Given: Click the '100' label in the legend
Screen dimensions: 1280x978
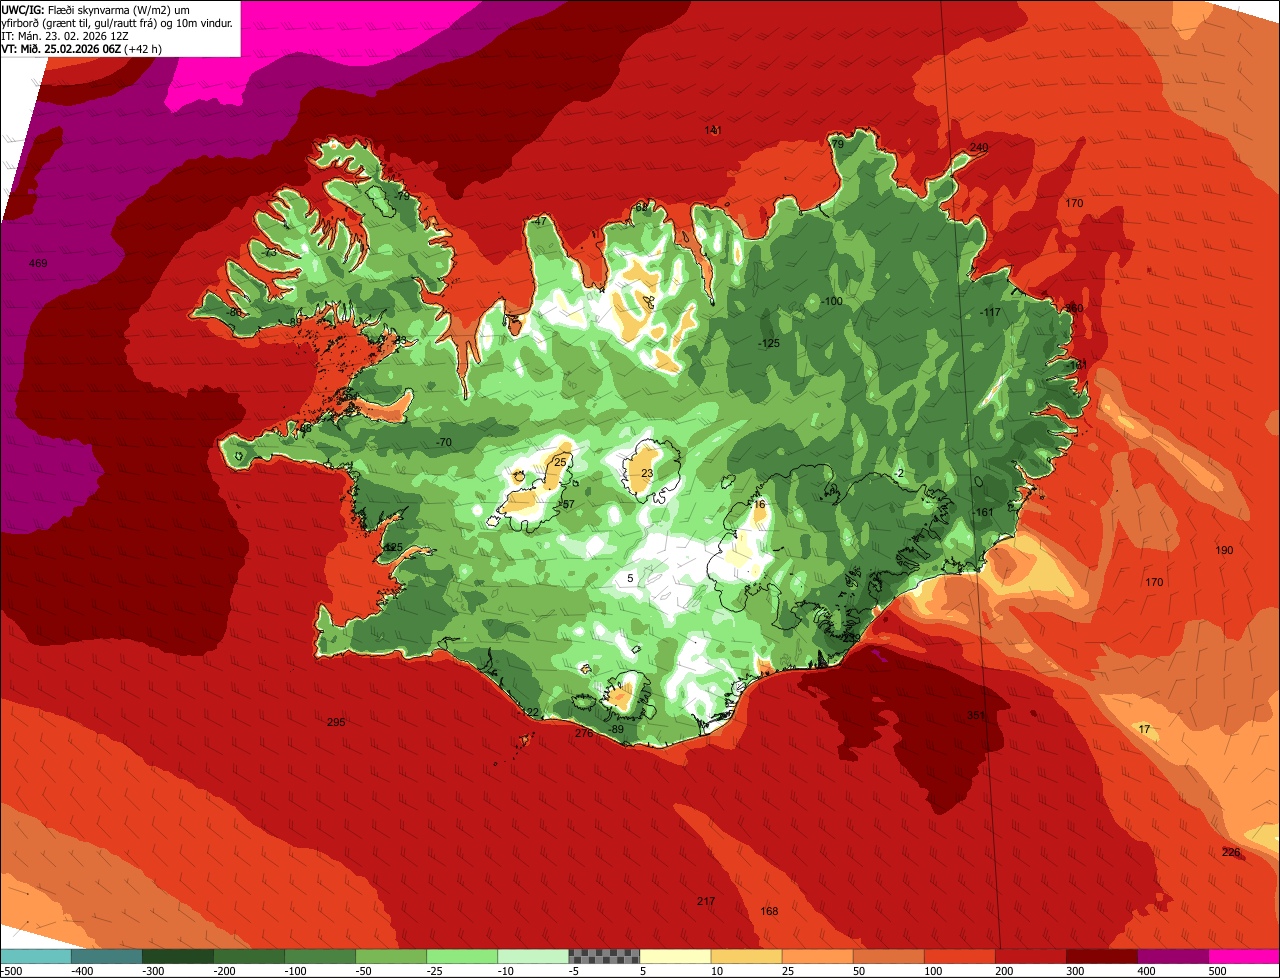Looking at the screenshot, I should 932,971.
